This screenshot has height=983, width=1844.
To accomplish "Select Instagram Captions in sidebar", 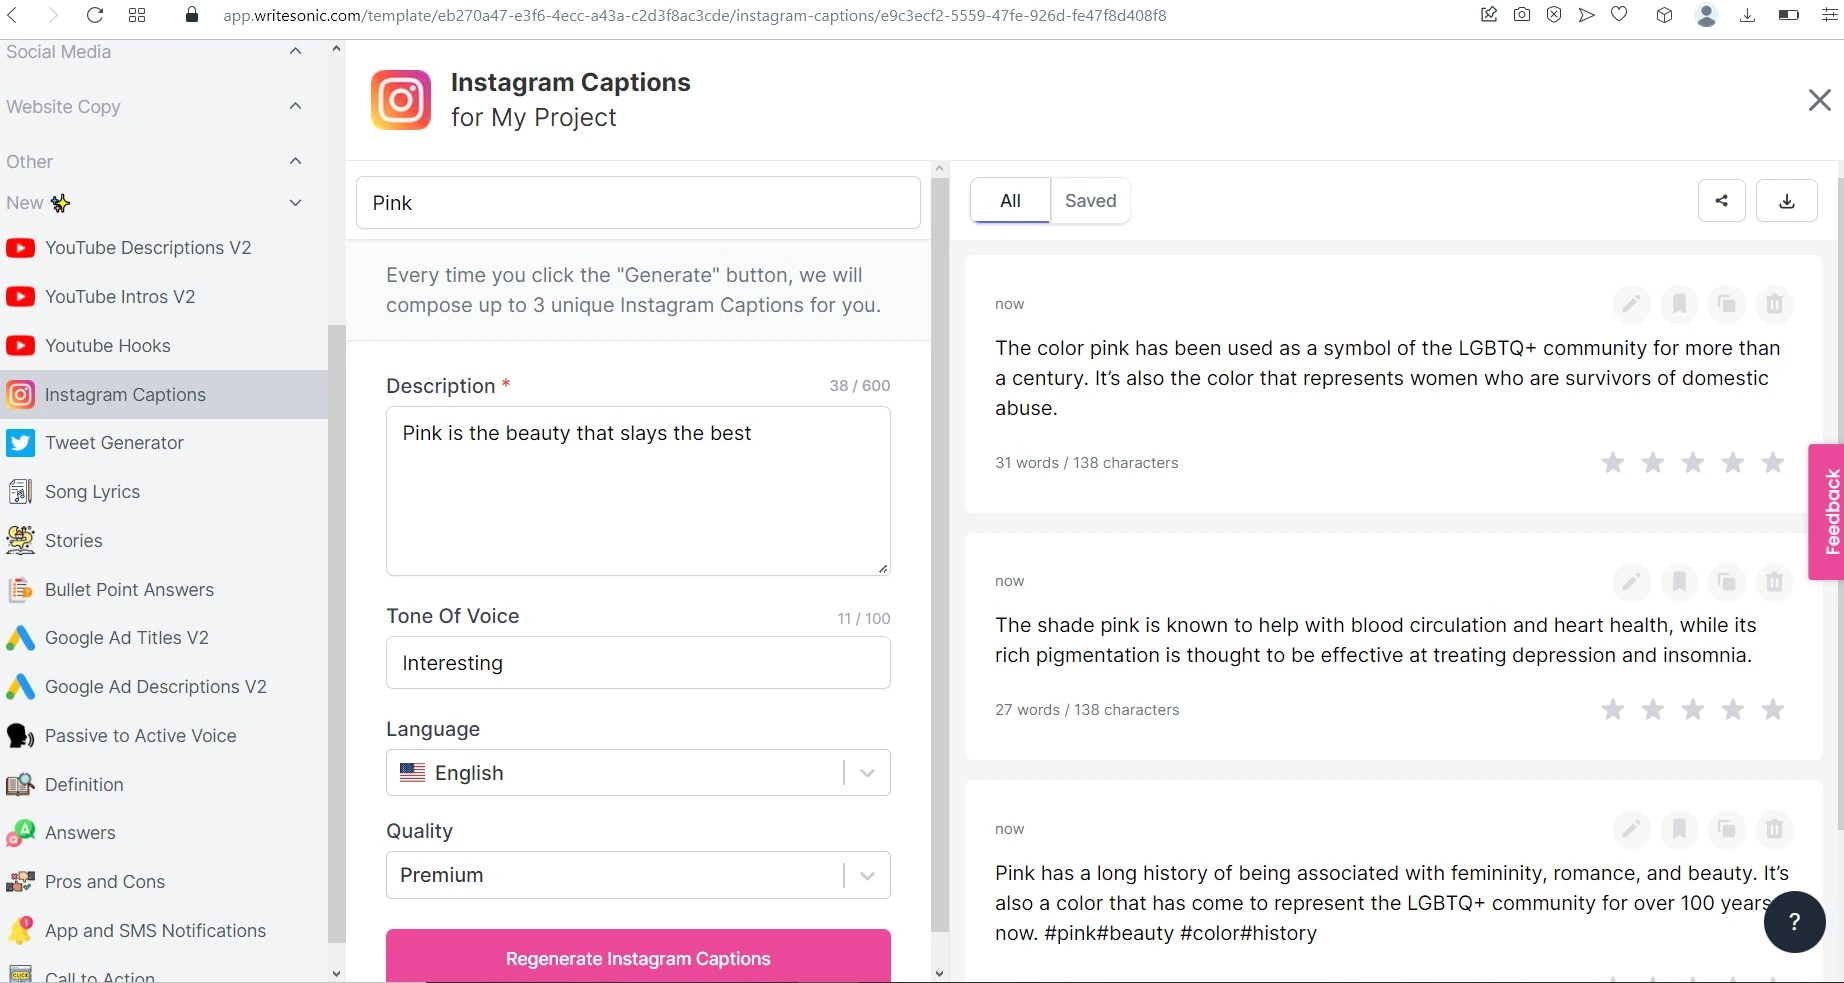I will click(x=164, y=395).
